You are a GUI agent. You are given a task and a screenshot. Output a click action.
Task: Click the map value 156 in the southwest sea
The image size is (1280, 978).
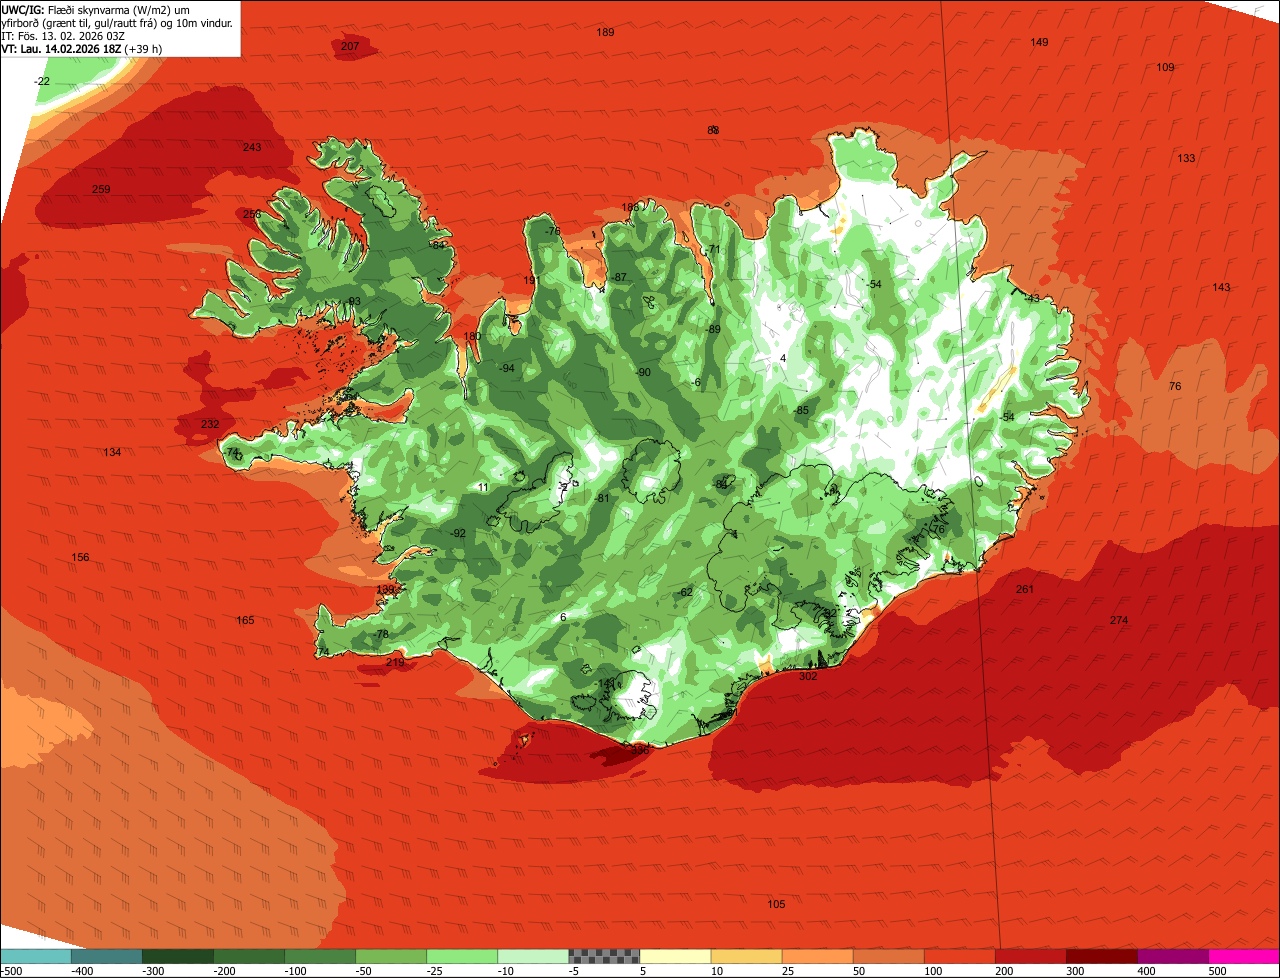81,557
